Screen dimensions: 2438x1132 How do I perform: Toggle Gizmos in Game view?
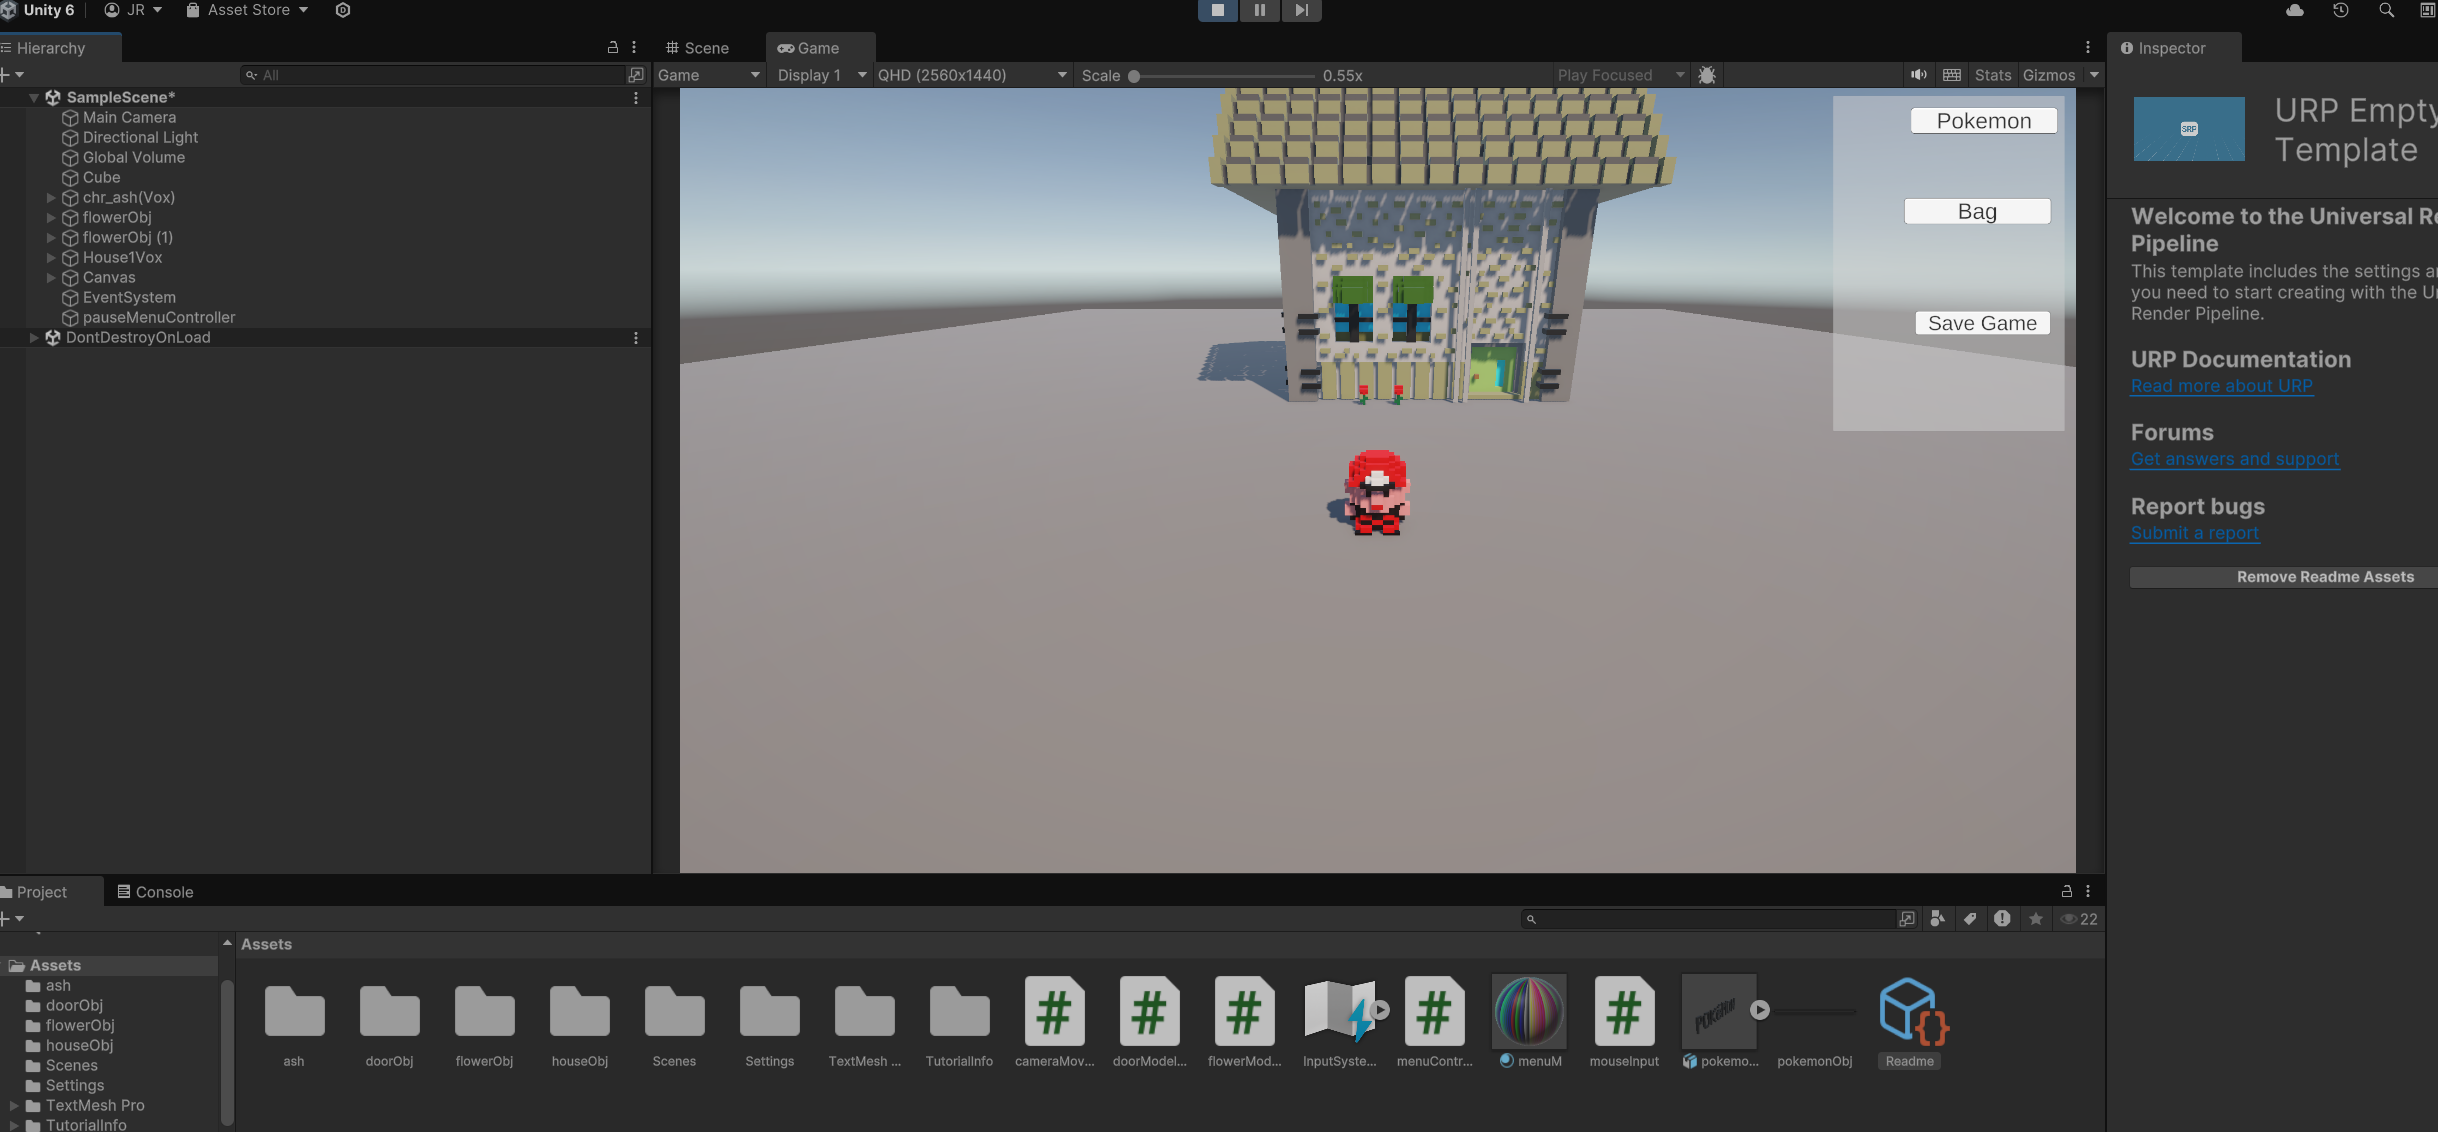pyautogui.click(x=2048, y=75)
